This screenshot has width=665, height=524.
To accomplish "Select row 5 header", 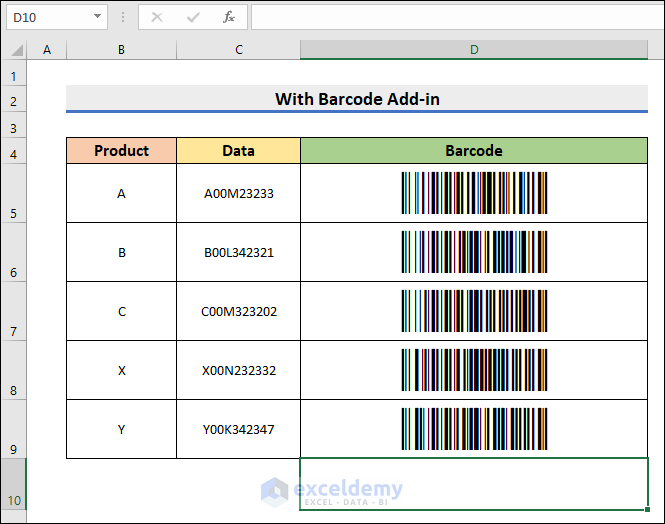I will [14, 193].
